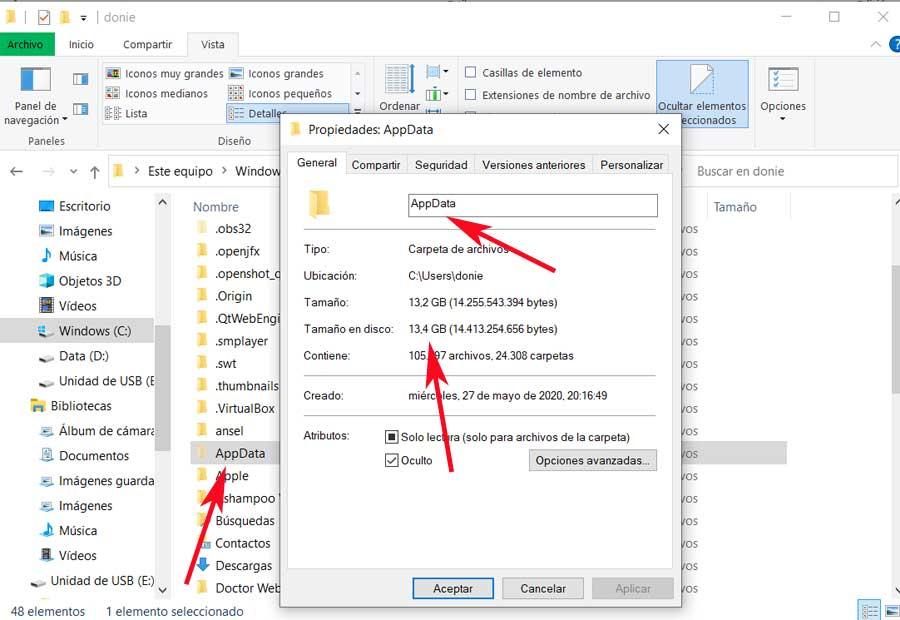The image size is (900, 620).
Task: Select Iconos muy grandes layout
Action: click(165, 73)
